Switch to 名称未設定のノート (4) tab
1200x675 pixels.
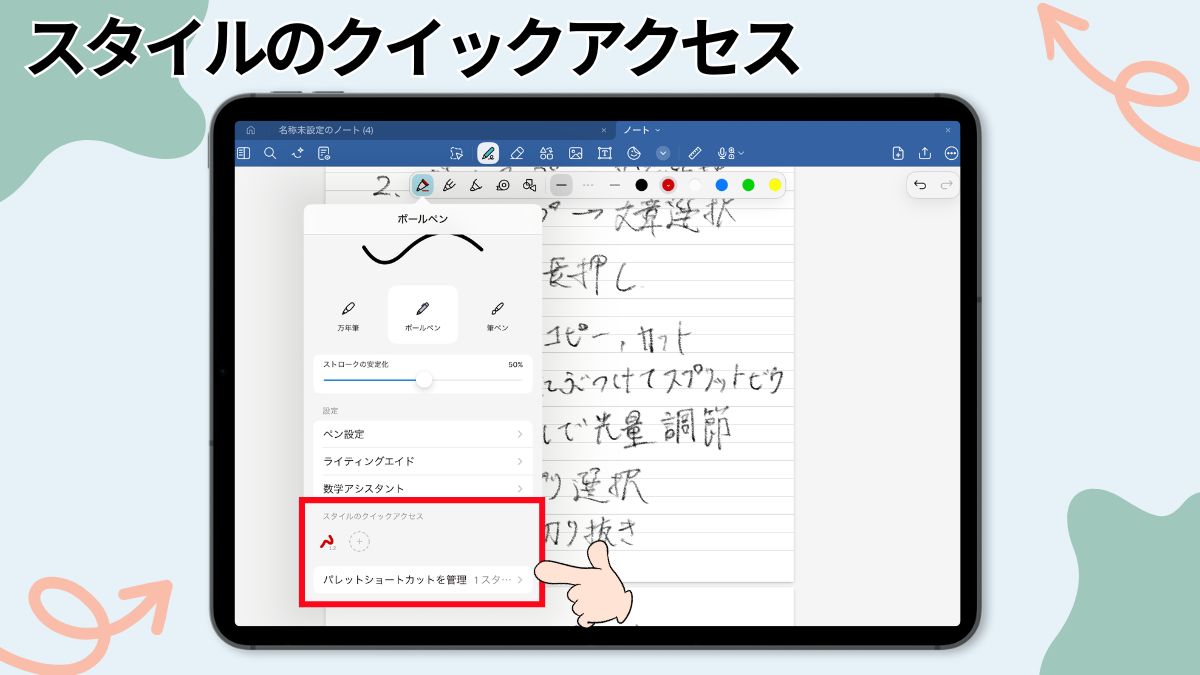(x=326, y=130)
